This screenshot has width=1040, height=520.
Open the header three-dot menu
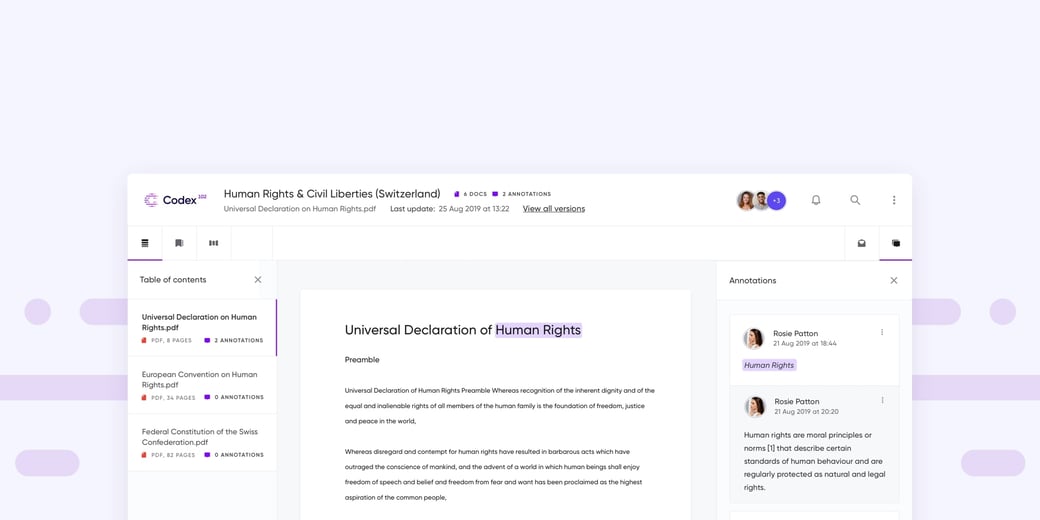[894, 200]
